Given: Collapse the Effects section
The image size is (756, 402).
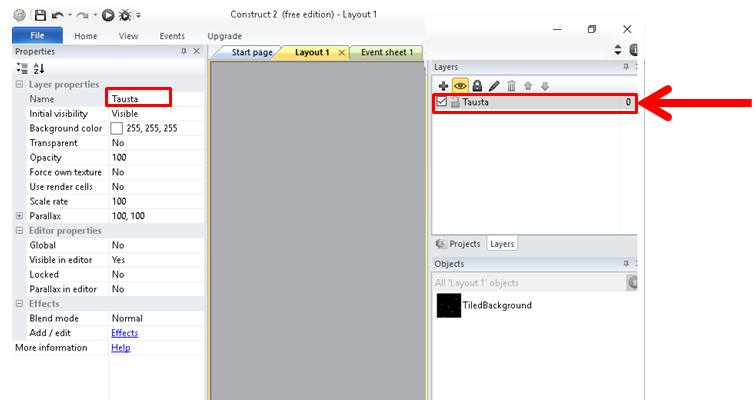Looking at the screenshot, I should pyautogui.click(x=20, y=304).
